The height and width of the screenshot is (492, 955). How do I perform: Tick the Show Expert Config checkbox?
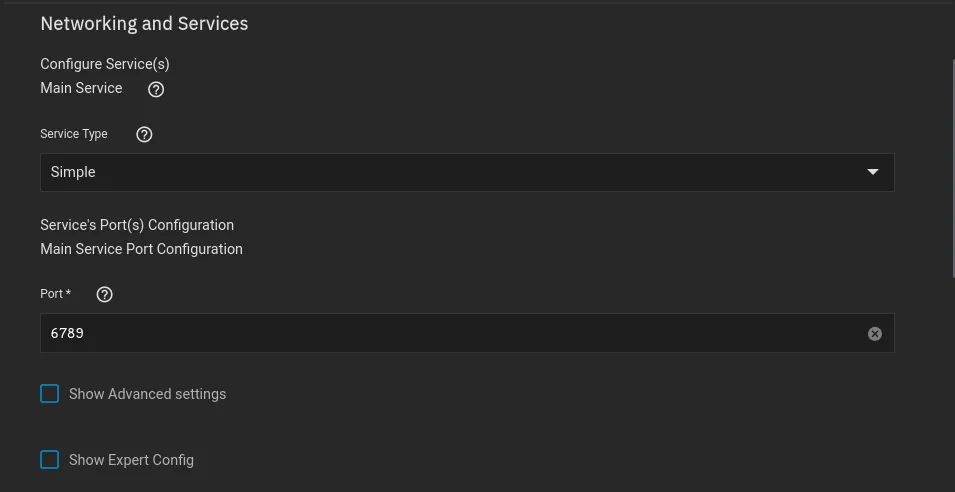50,460
